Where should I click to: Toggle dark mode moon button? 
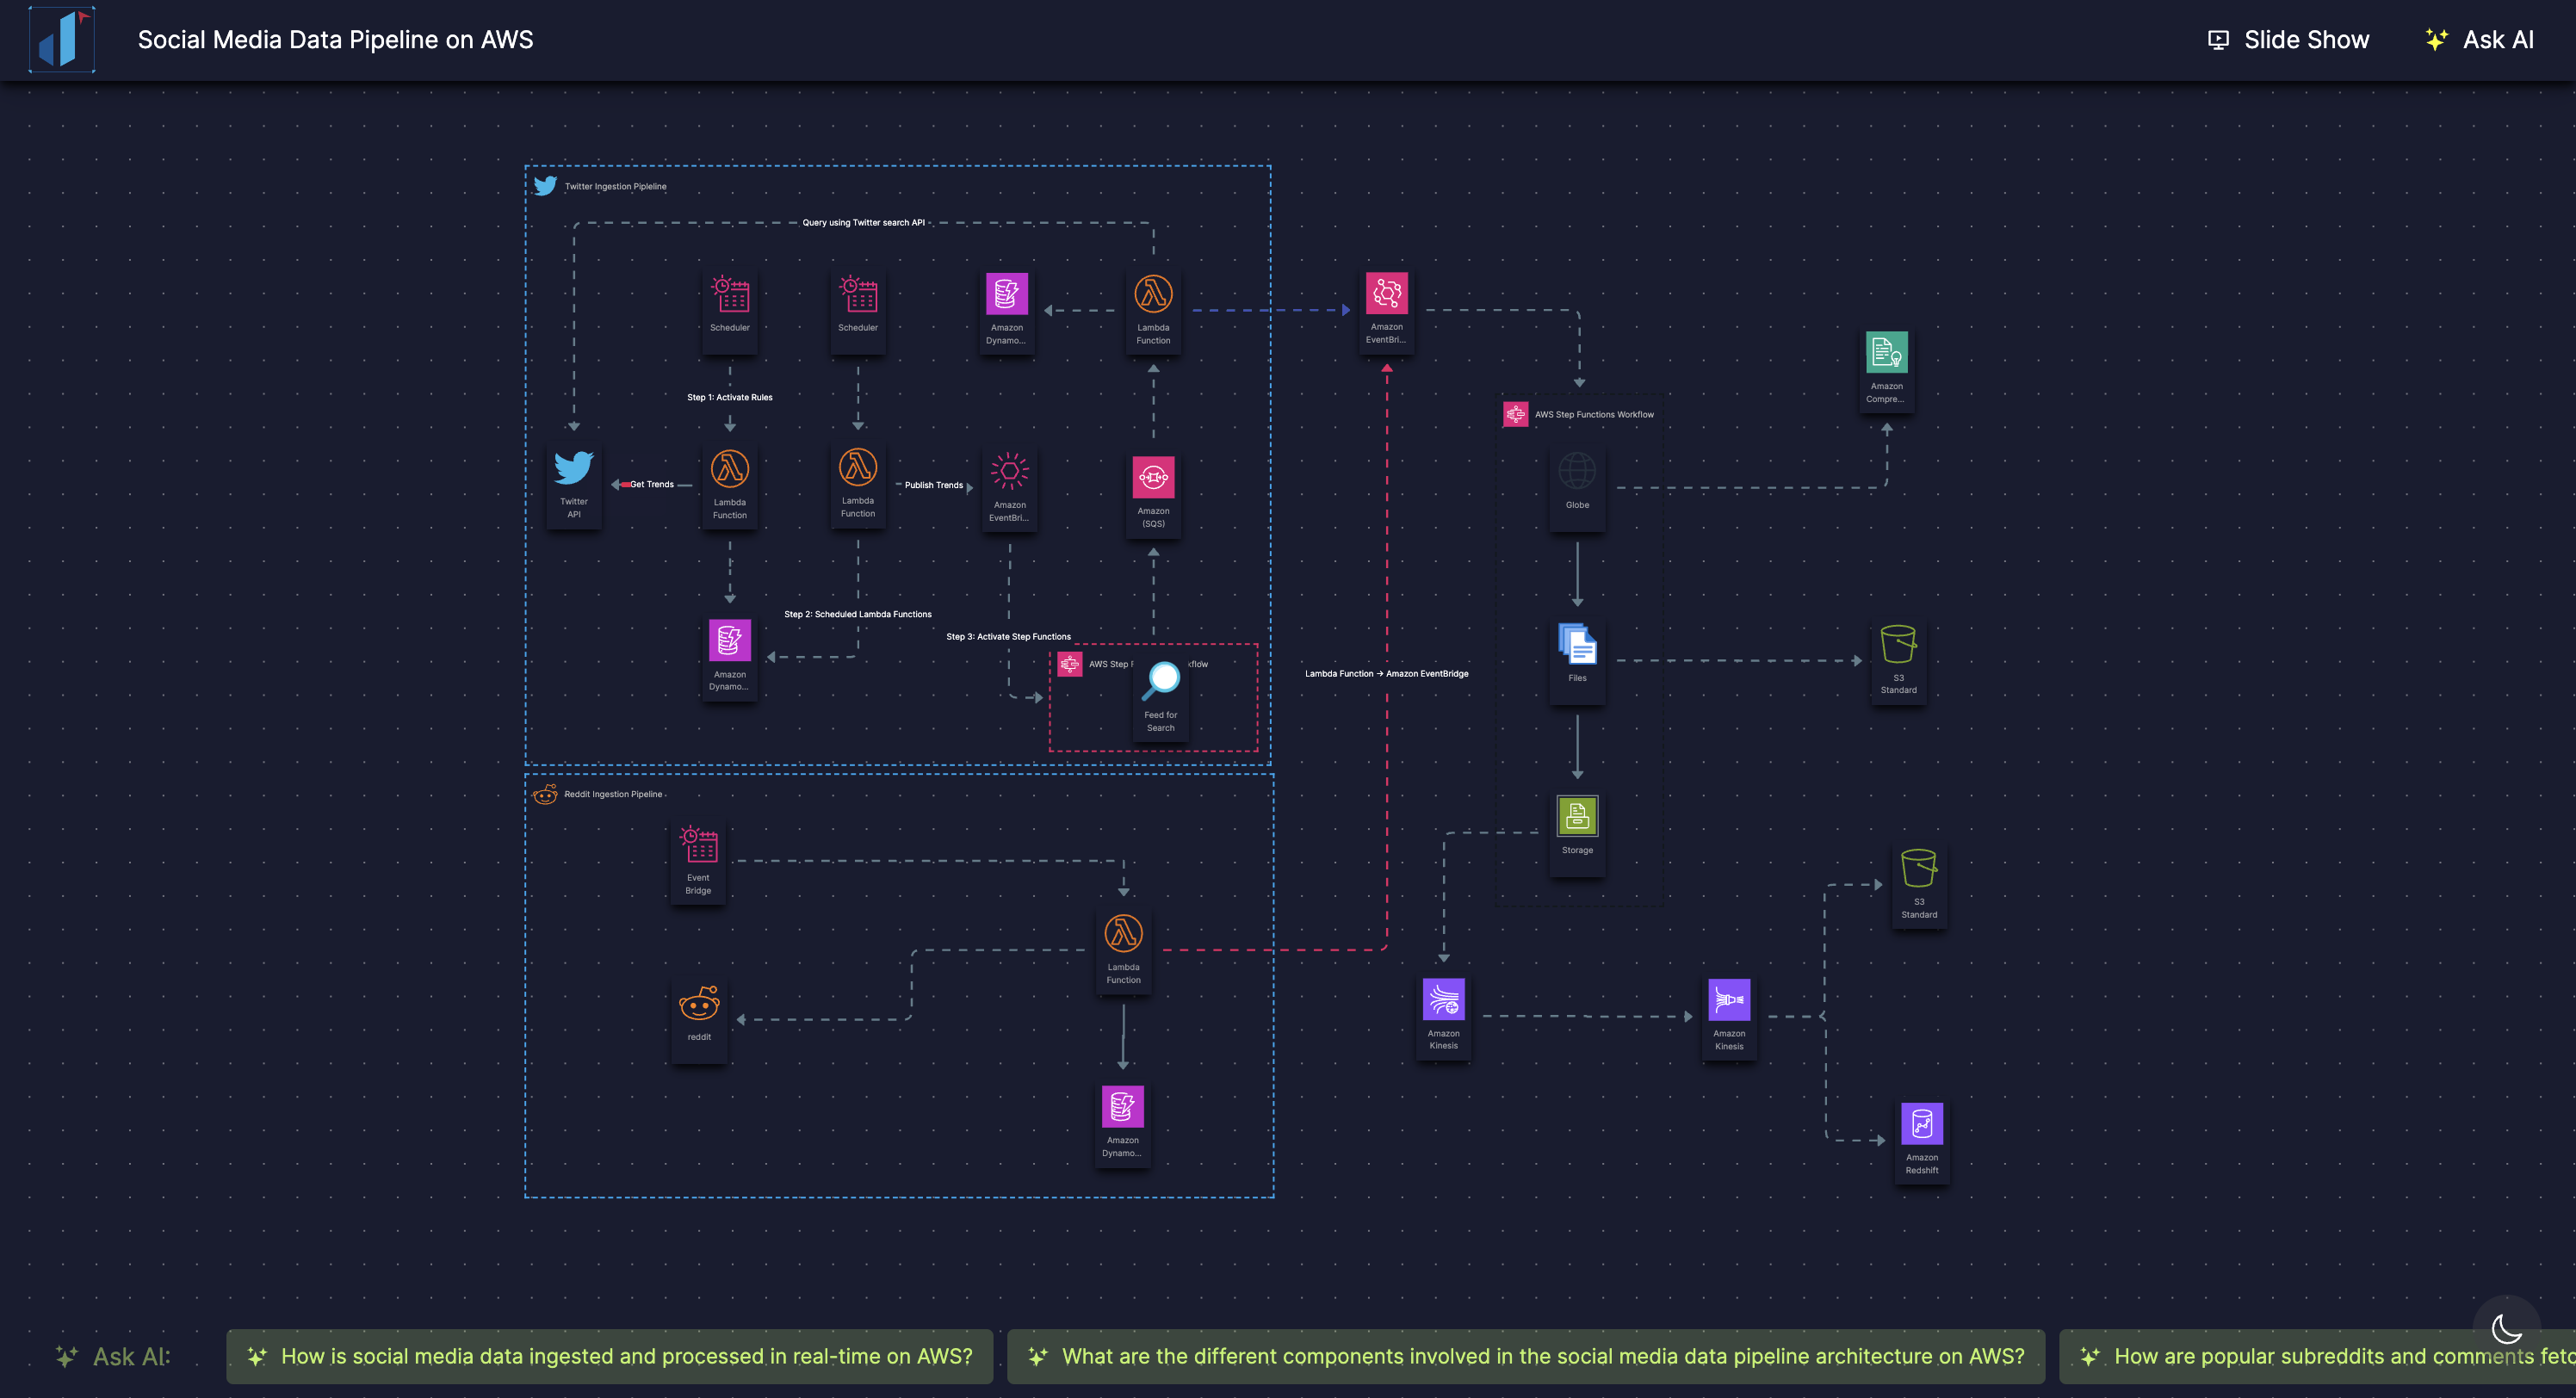pyautogui.click(x=2506, y=1328)
